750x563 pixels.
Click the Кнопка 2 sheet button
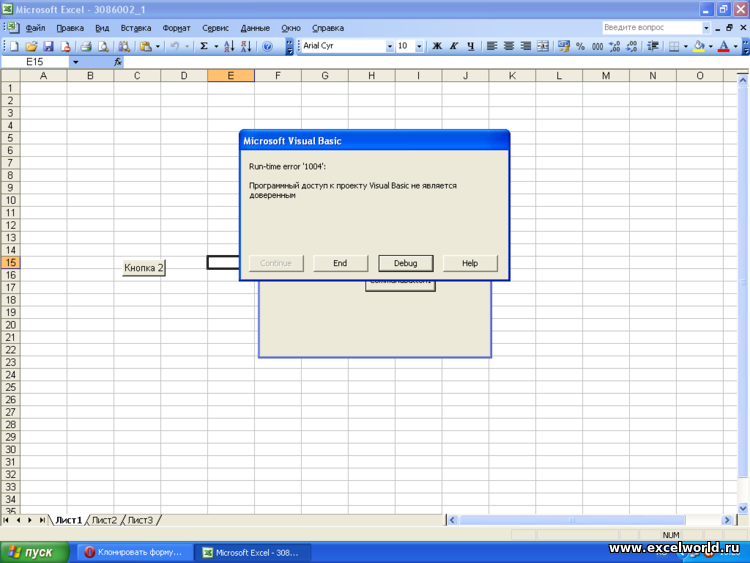click(143, 268)
